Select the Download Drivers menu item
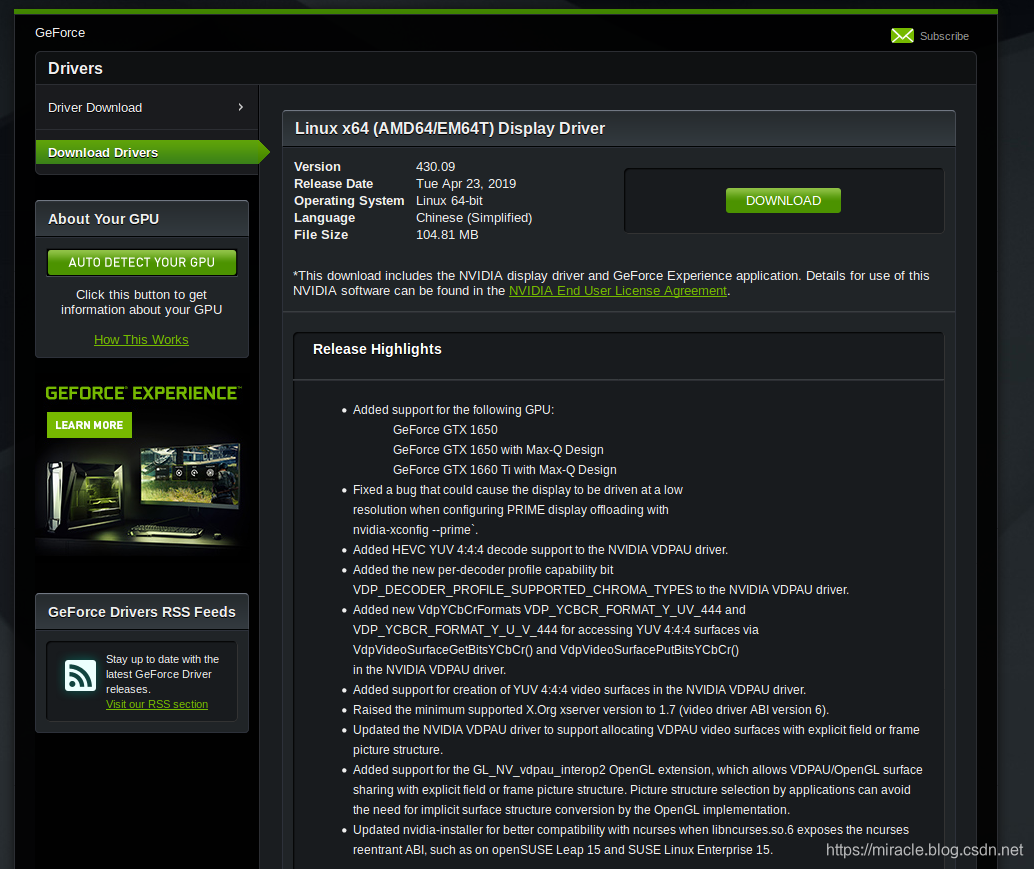The height and width of the screenshot is (869, 1034). click(152, 152)
